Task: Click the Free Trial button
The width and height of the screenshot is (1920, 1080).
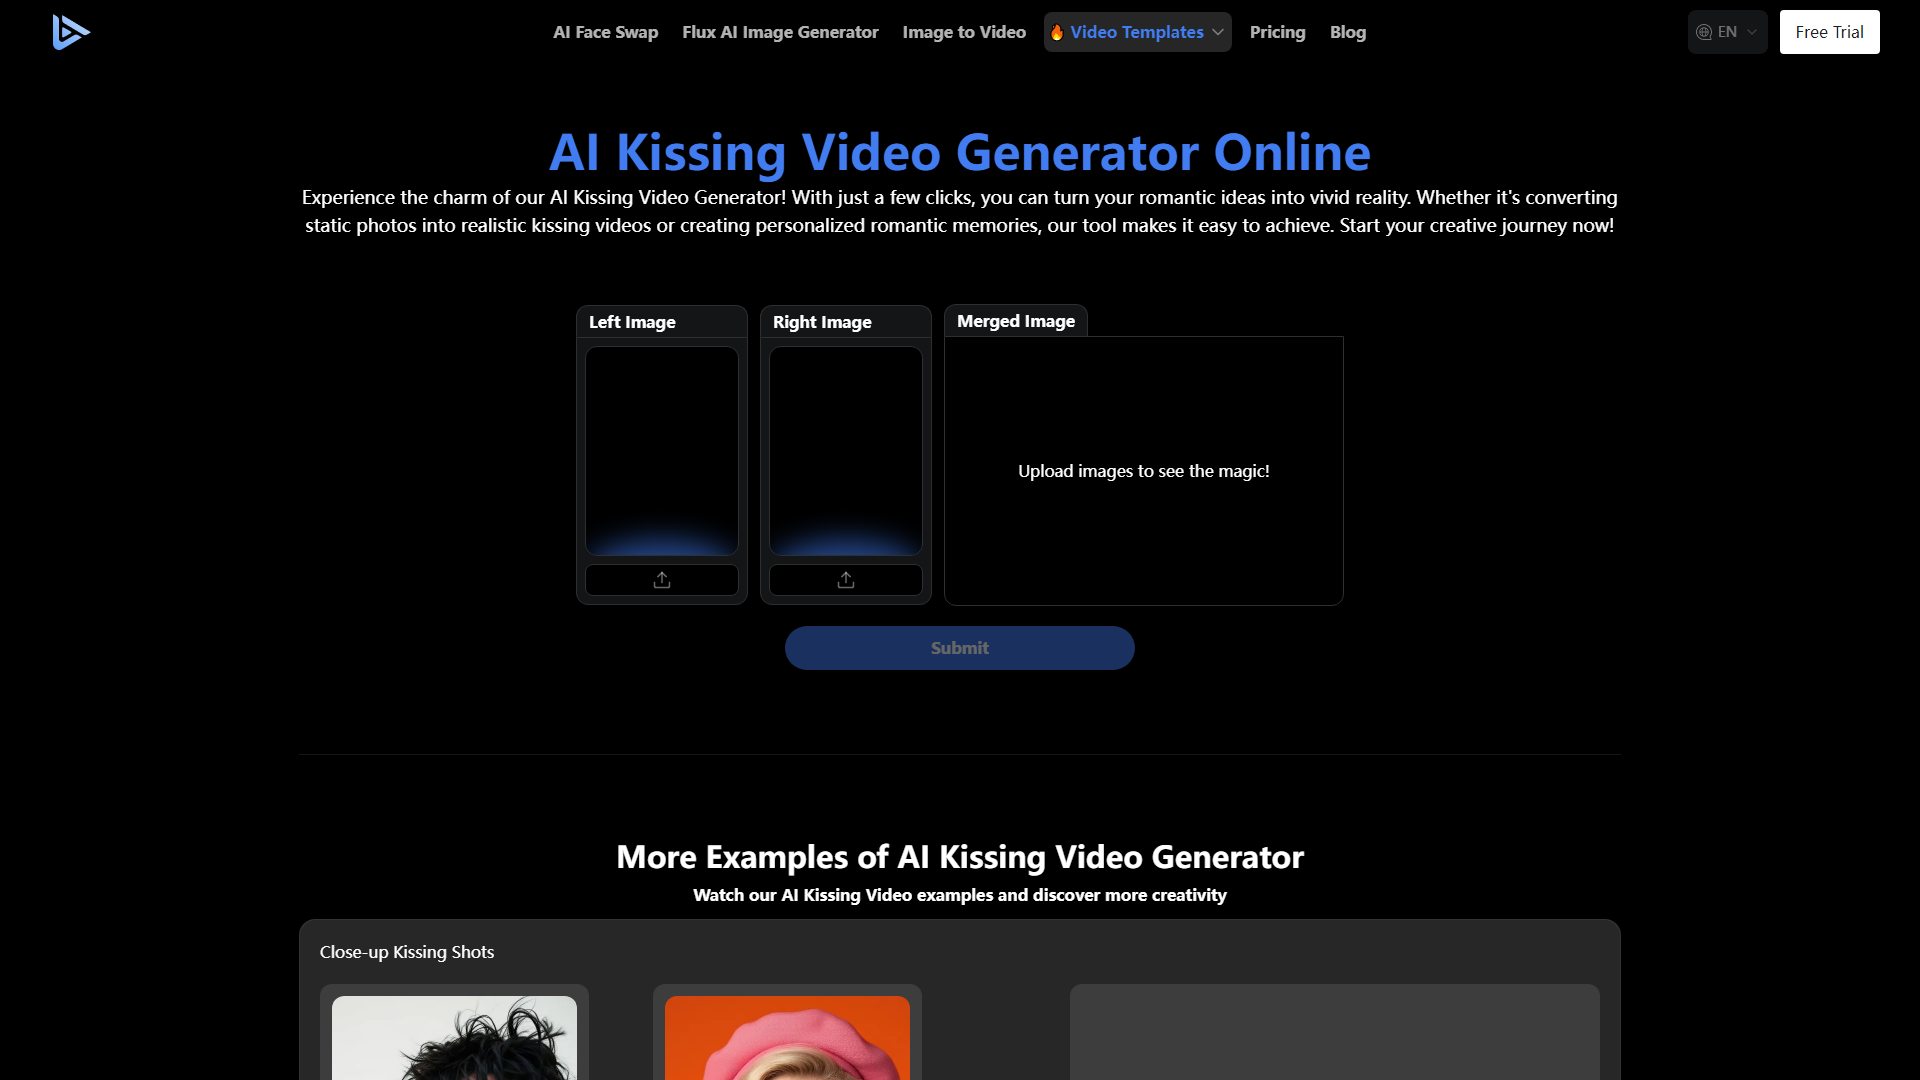Action: click(x=1830, y=32)
